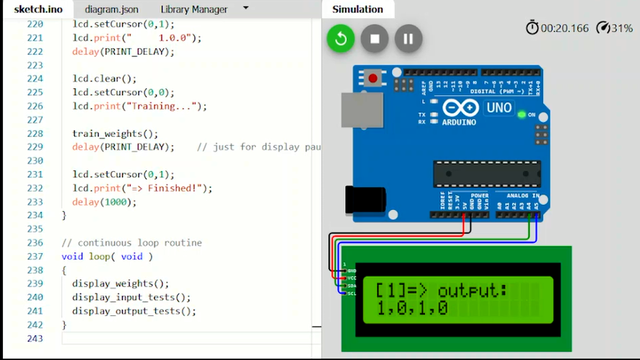Open the diagram.json tab
Image resolution: width=640 pixels, height=360 pixels.
[111, 9]
